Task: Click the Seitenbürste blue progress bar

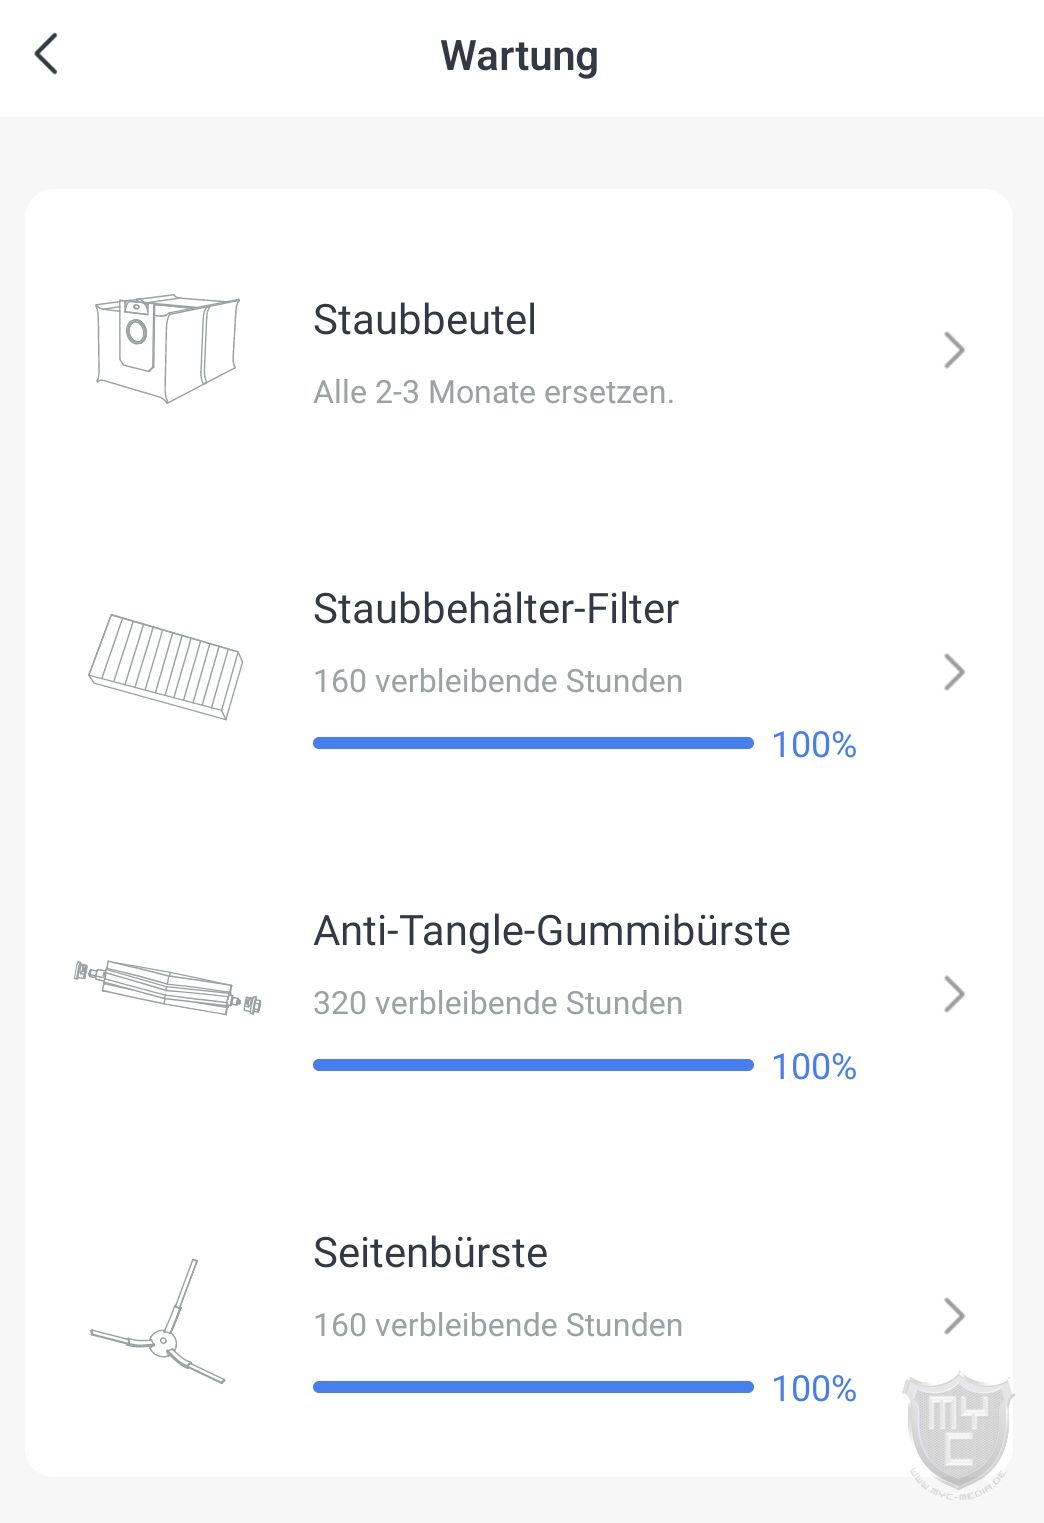Action: [533, 1387]
